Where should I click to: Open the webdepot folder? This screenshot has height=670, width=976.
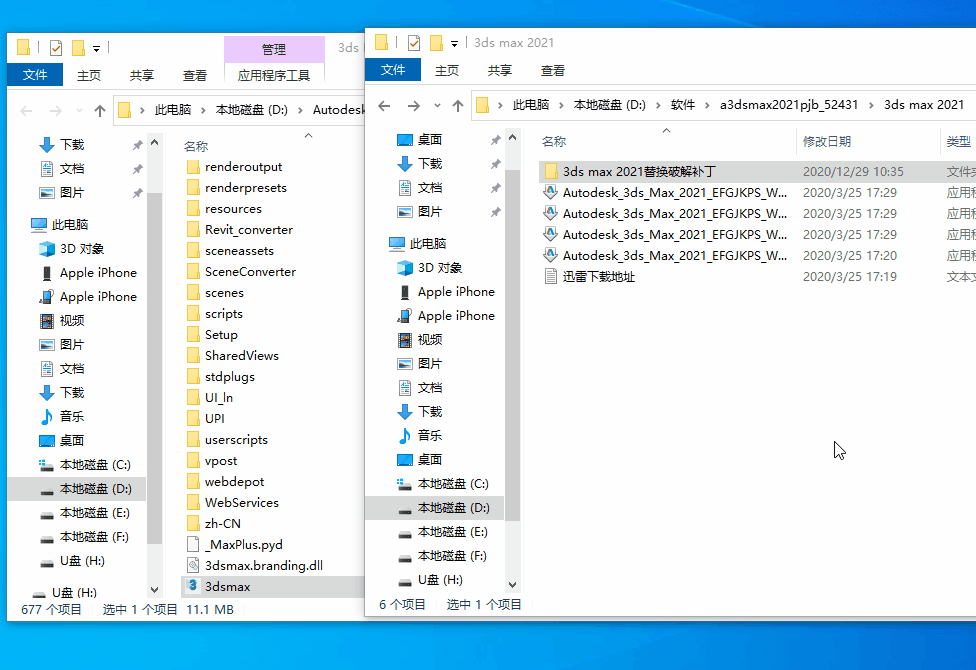(x=234, y=481)
